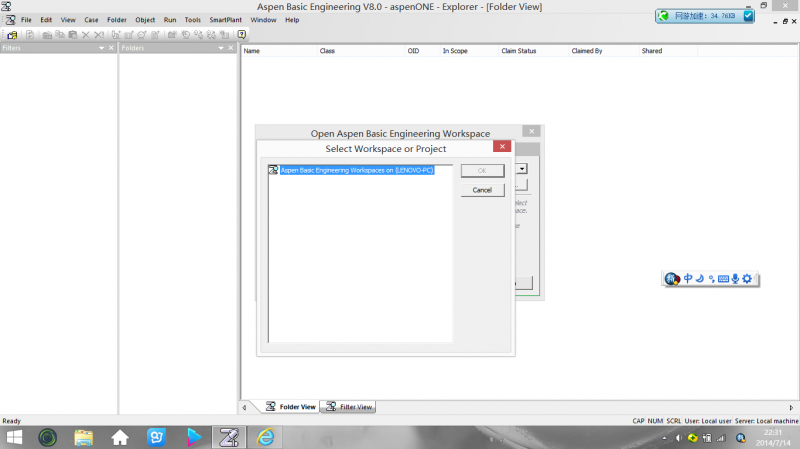
Task: Click the Class column header
Action: tap(360, 51)
